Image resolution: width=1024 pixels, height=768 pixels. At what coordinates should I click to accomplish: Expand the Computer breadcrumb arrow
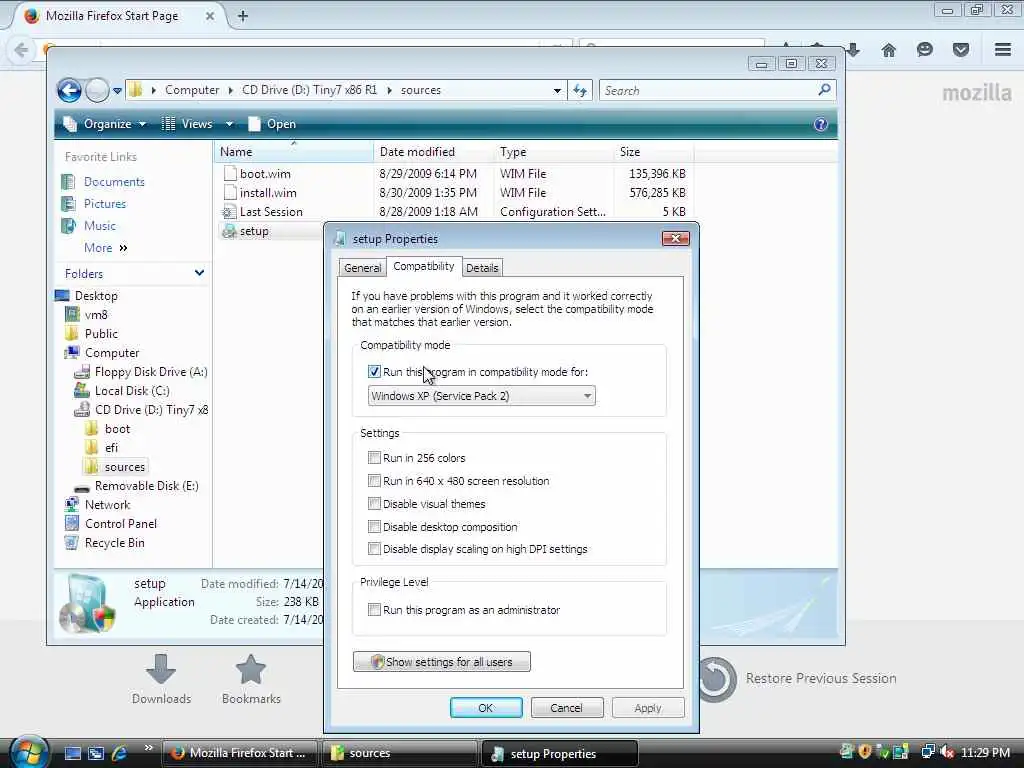pyautogui.click(x=231, y=90)
